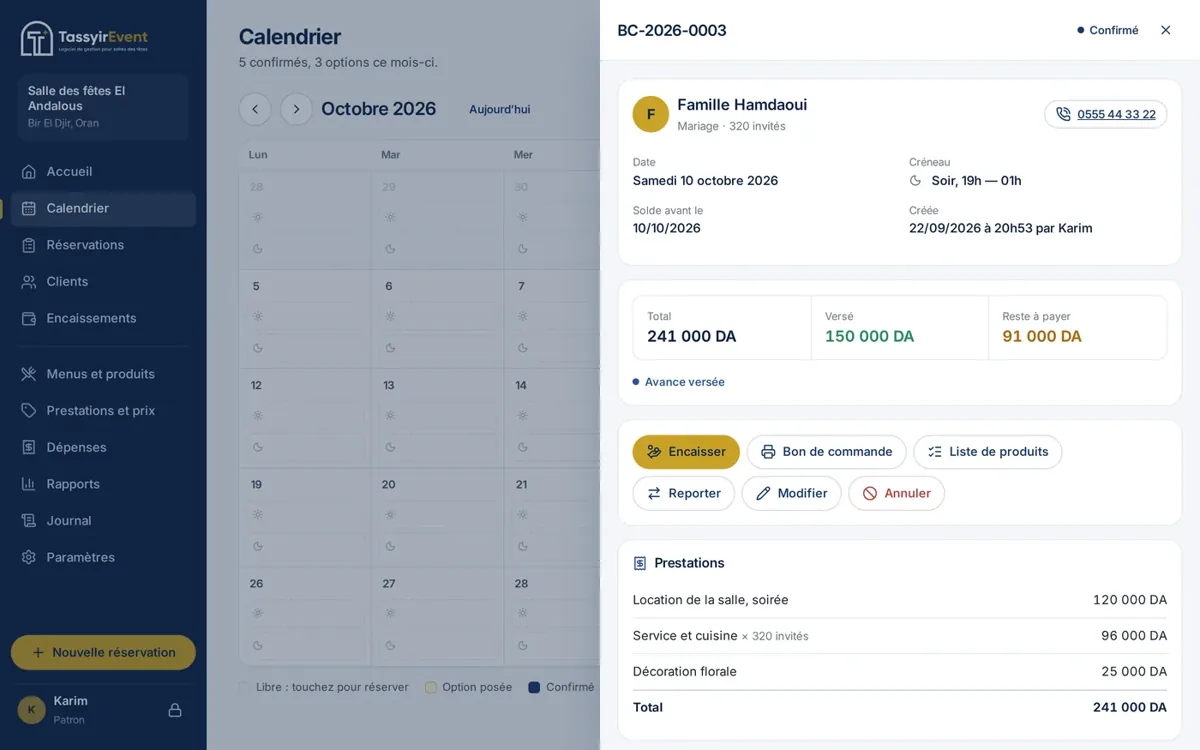Close the BC-2026-0003 detail panel
The image size is (1200, 750).
click(1165, 30)
